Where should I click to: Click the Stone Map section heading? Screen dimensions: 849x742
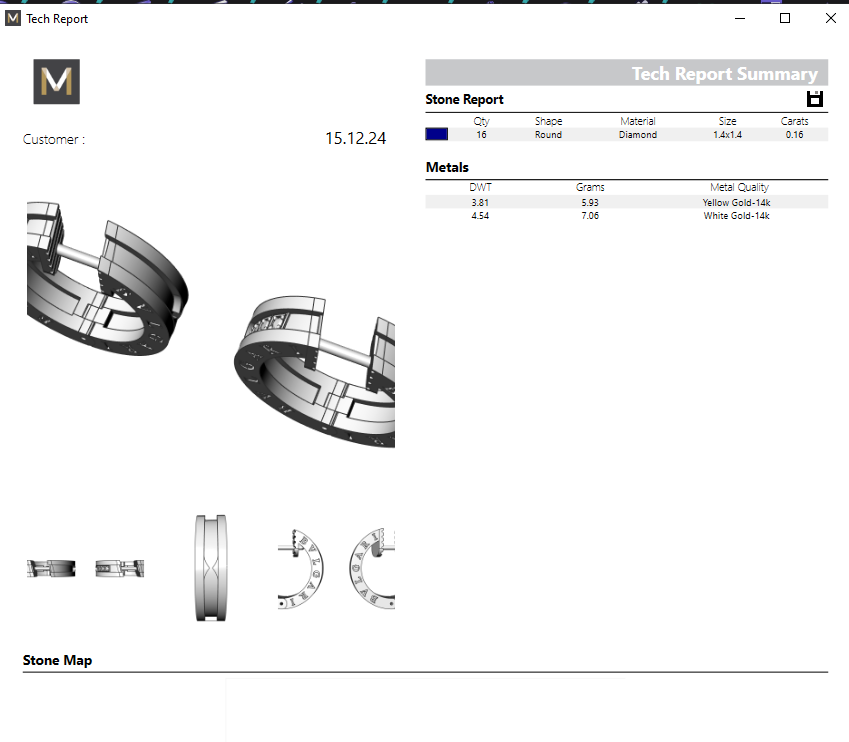click(x=57, y=660)
